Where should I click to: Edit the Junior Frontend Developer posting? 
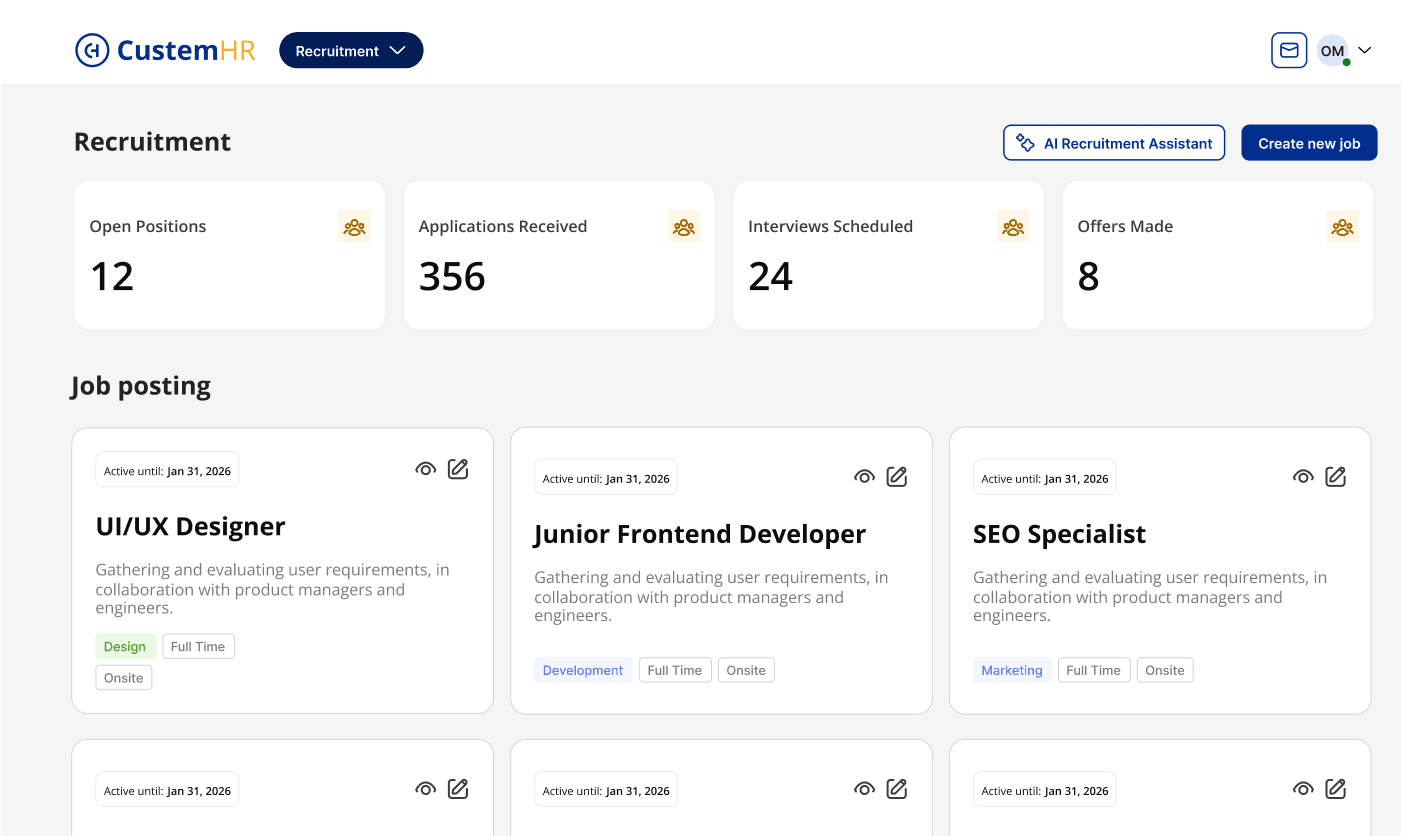coord(897,477)
